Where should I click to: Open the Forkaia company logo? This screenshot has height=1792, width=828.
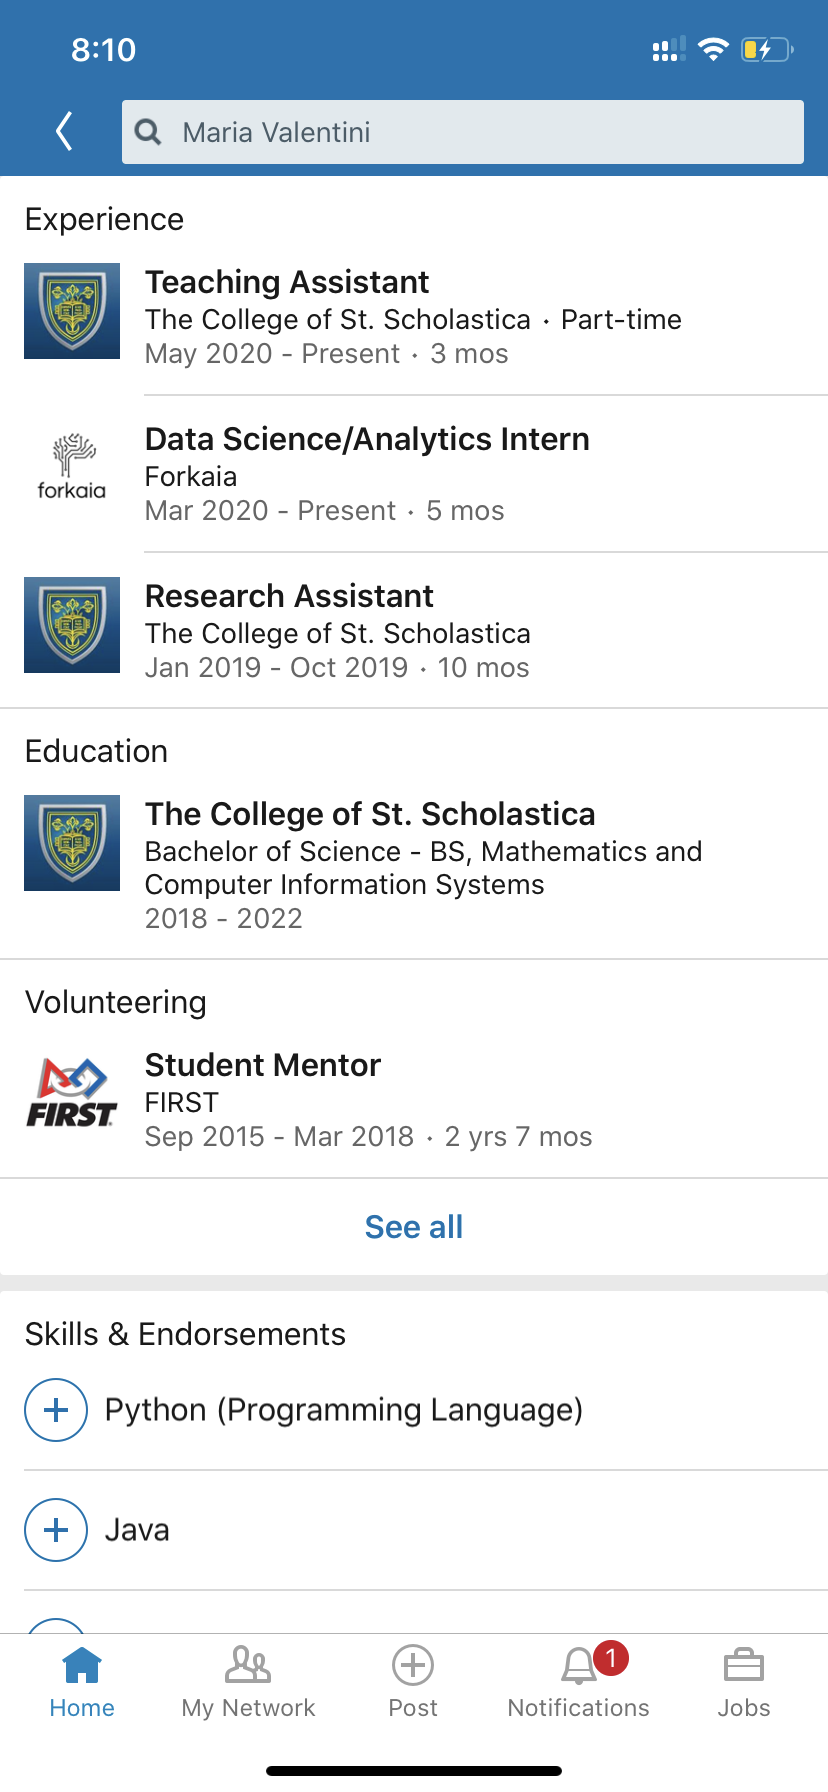click(72, 468)
